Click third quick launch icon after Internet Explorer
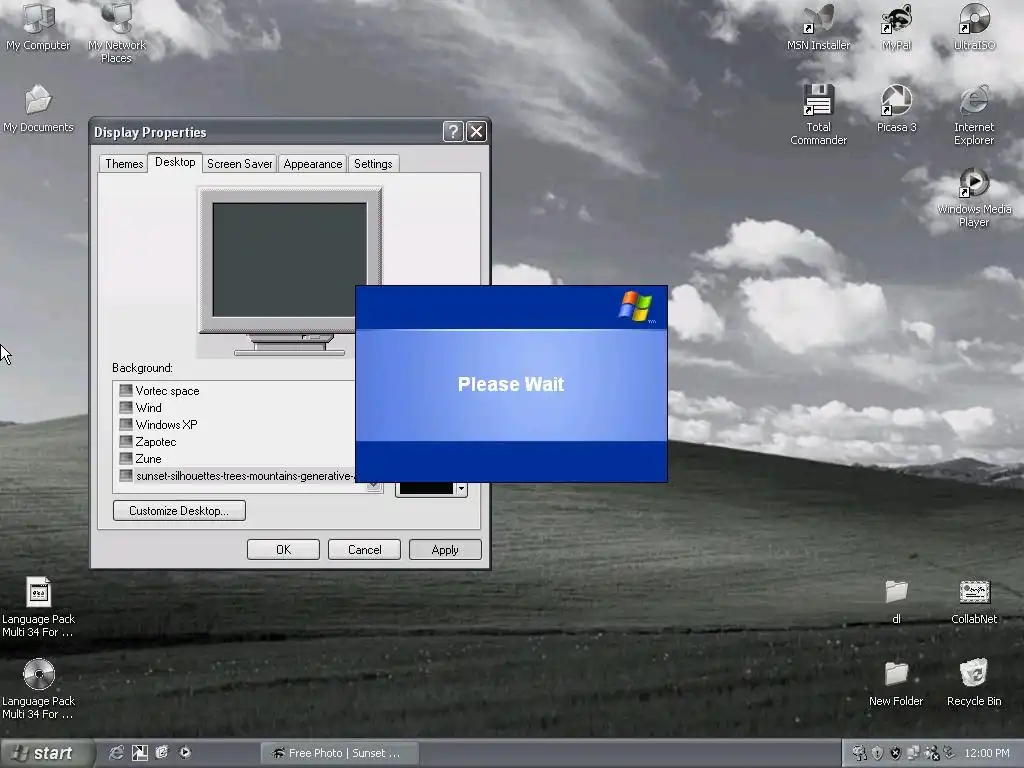This screenshot has width=1024, height=768. (x=162, y=752)
